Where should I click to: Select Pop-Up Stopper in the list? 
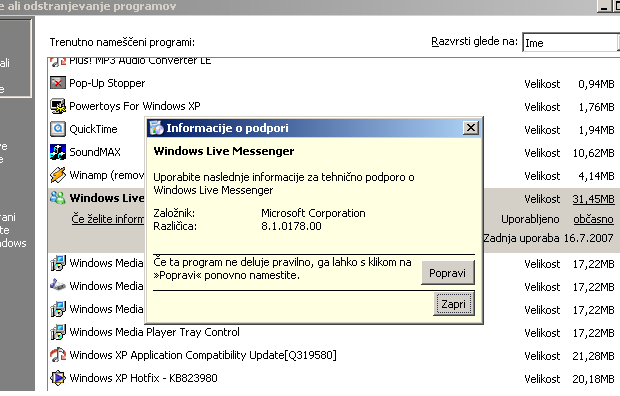(x=107, y=83)
